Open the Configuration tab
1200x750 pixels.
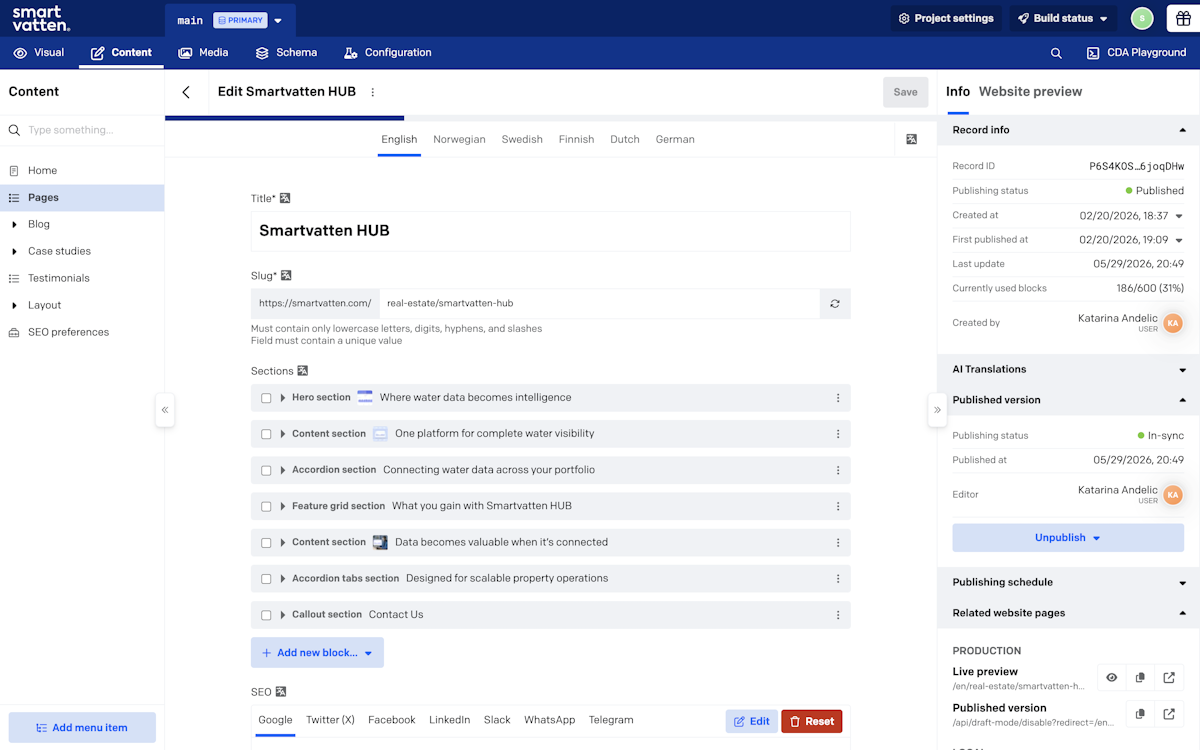point(388,53)
